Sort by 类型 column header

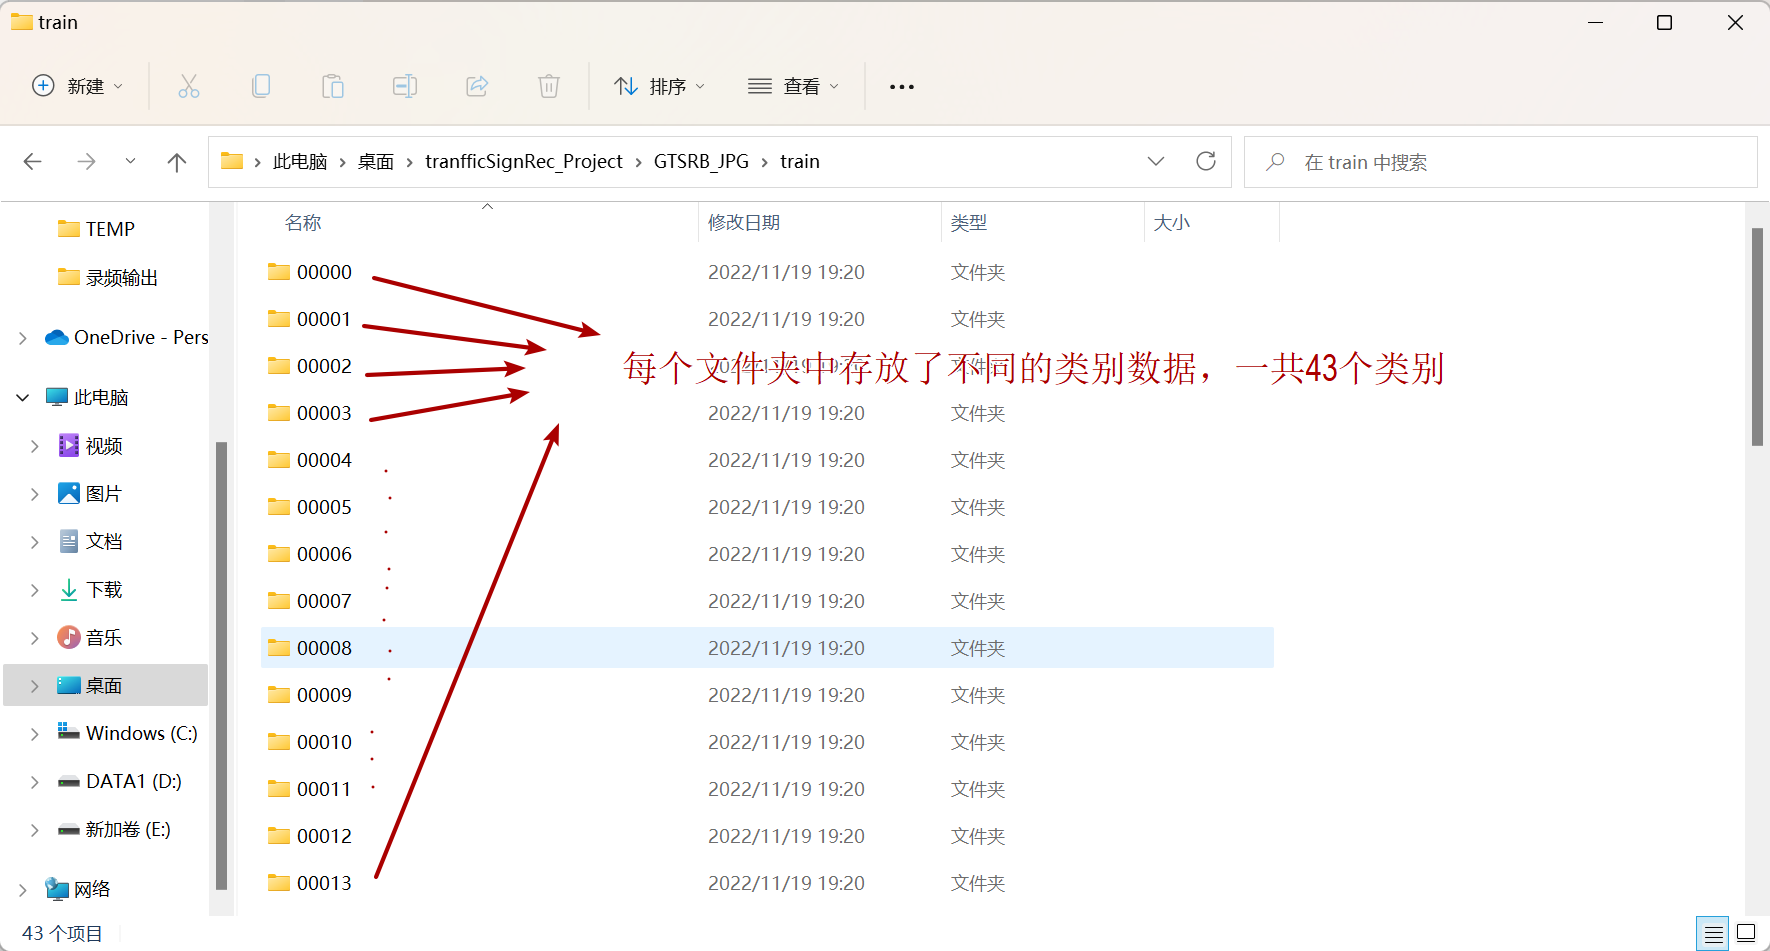(969, 223)
